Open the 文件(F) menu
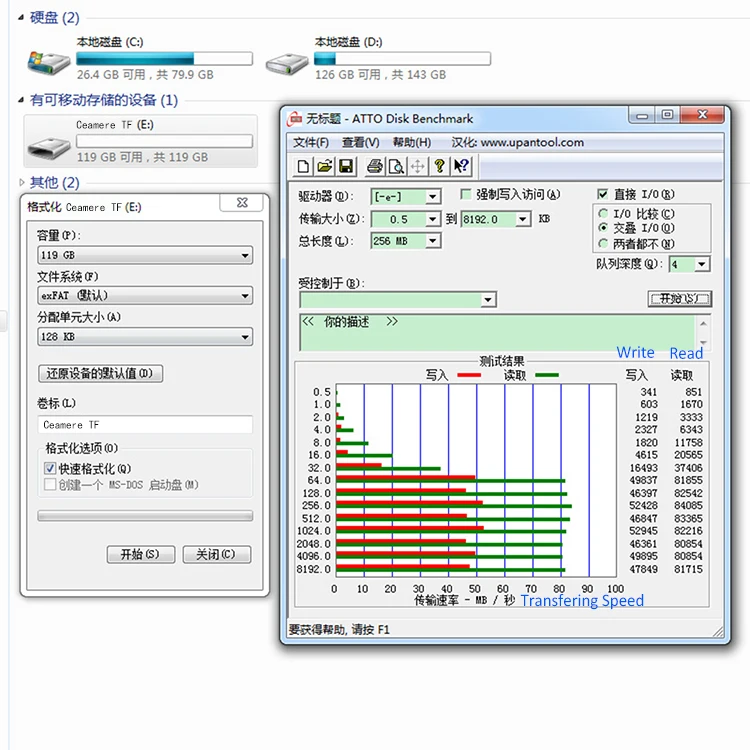750x750 pixels. click(x=310, y=143)
